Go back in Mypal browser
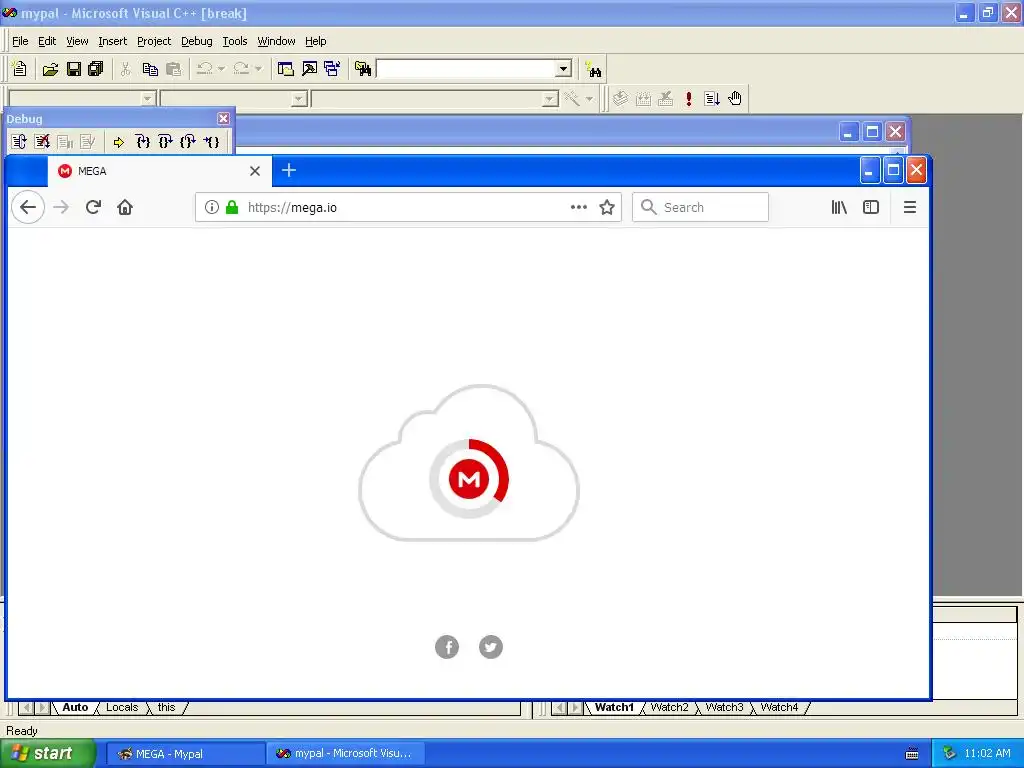The image size is (1024, 768). pyautogui.click(x=28, y=207)
